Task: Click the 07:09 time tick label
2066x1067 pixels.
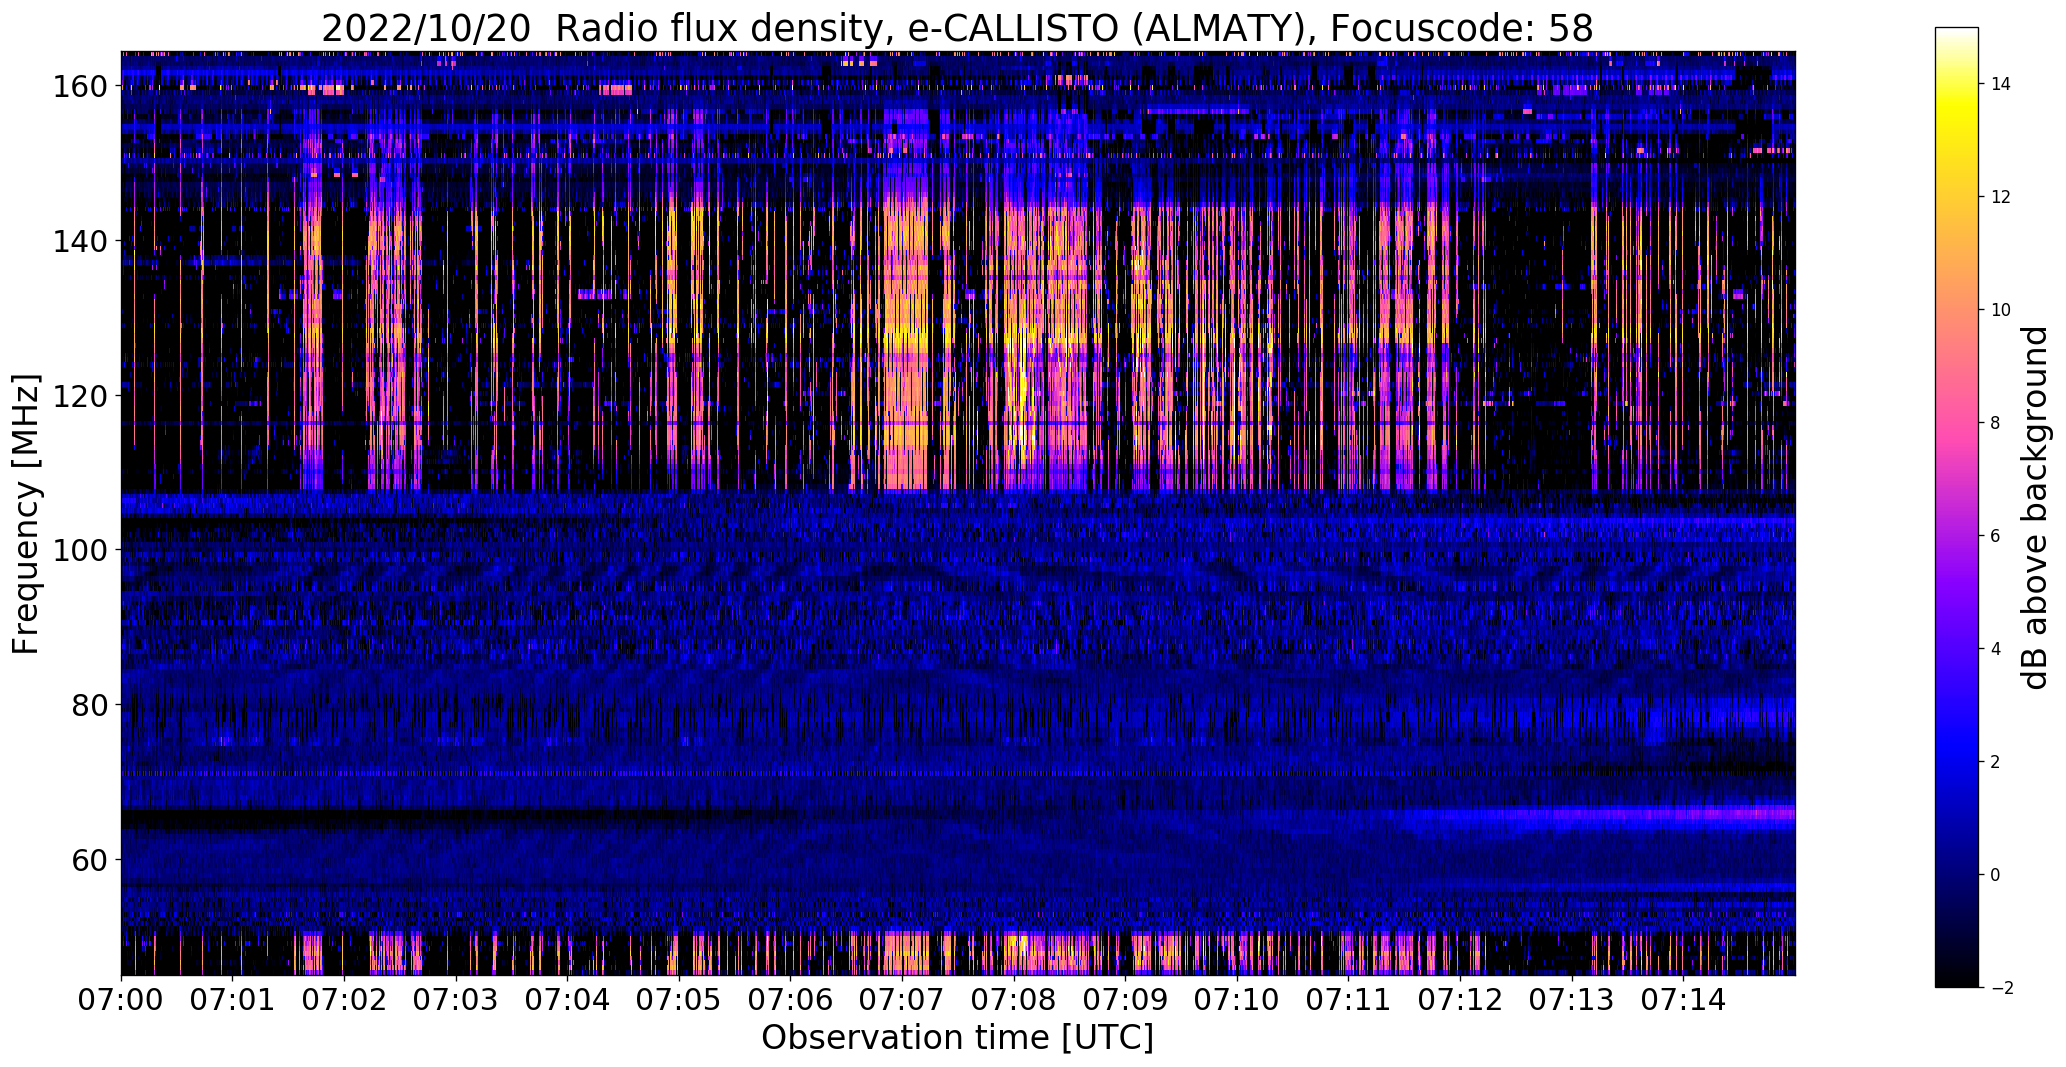Action: pyautogui.click(x=1126, y=1000)
